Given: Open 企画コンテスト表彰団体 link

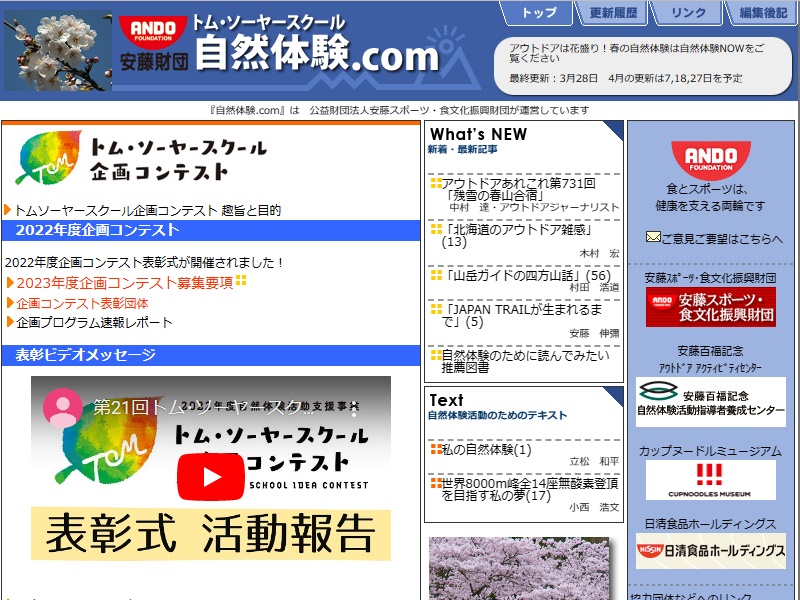Looking at the screenshot, I should [x=82, y=303].
